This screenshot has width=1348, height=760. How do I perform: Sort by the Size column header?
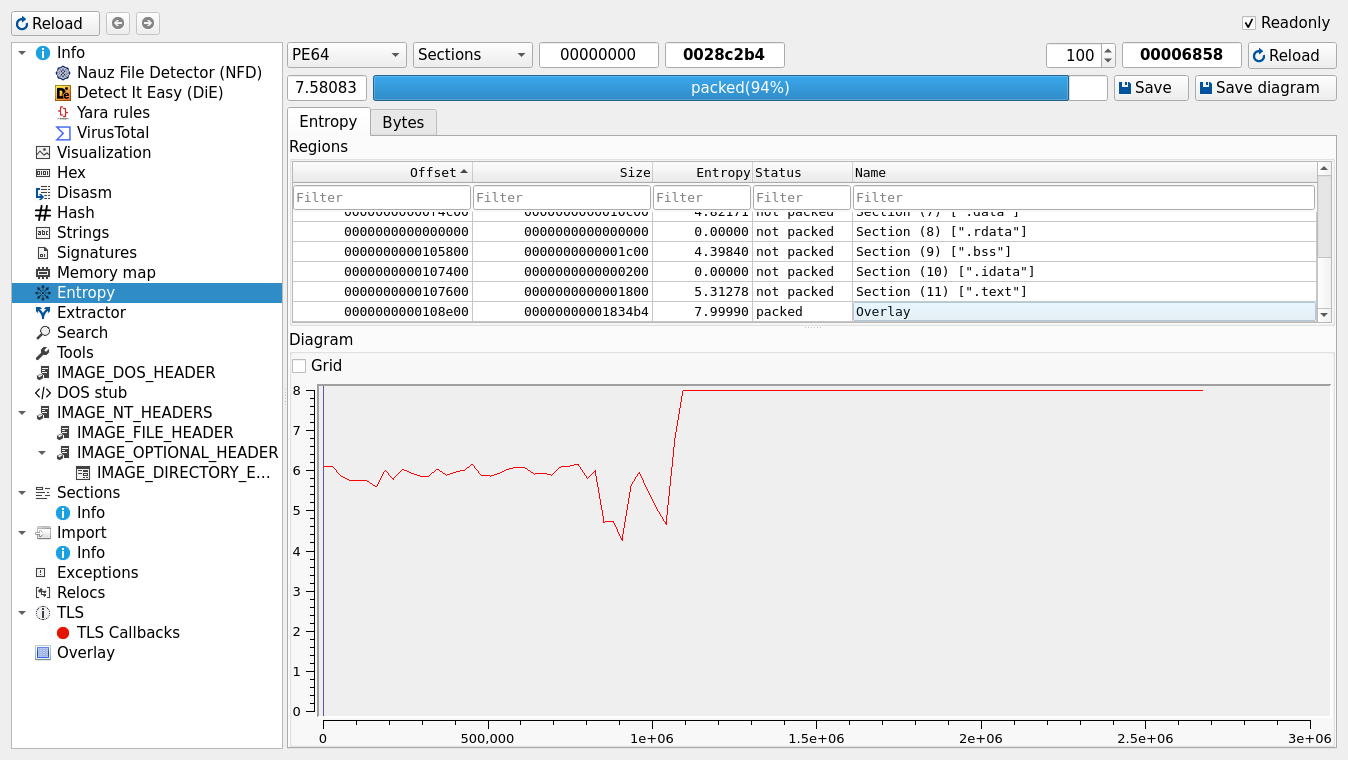[x=562, y=172]
